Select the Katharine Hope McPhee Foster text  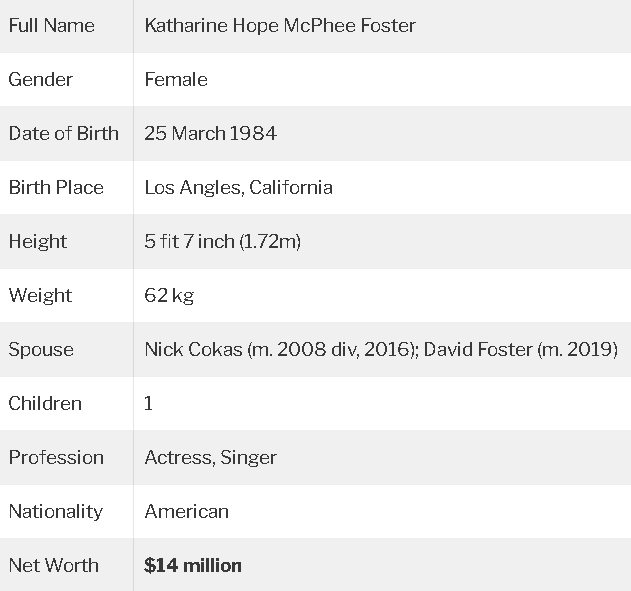[280, 26]
